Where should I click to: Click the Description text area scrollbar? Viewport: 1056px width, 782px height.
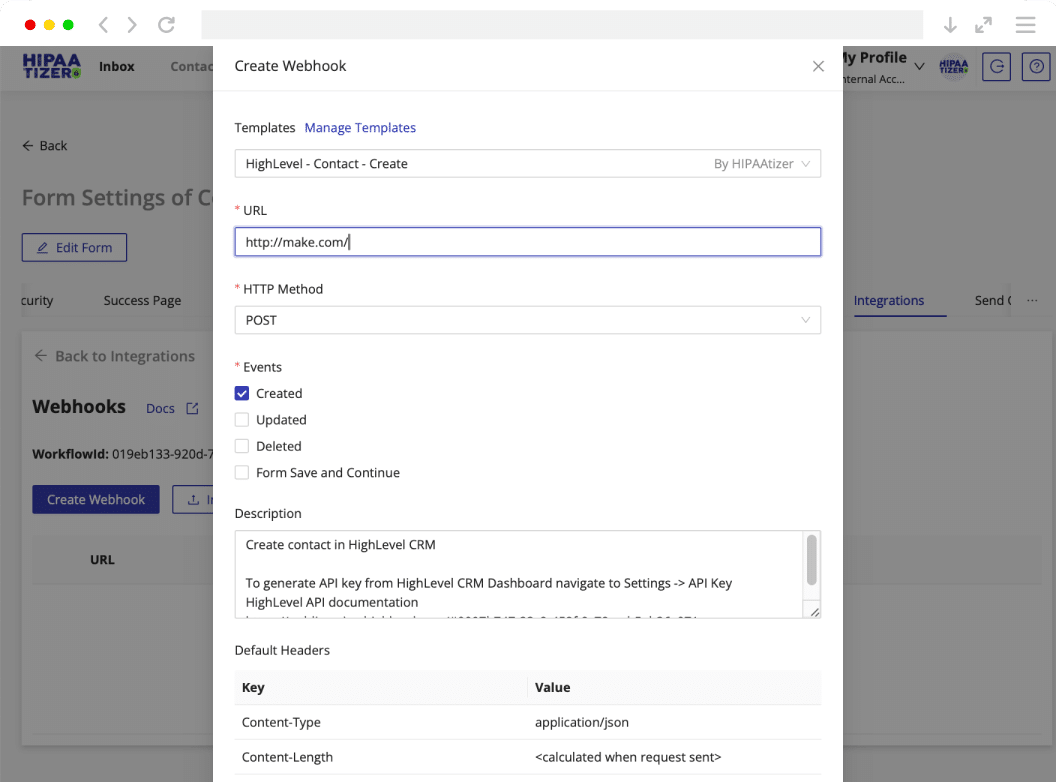pyautogui.click(x=812, y=560)
